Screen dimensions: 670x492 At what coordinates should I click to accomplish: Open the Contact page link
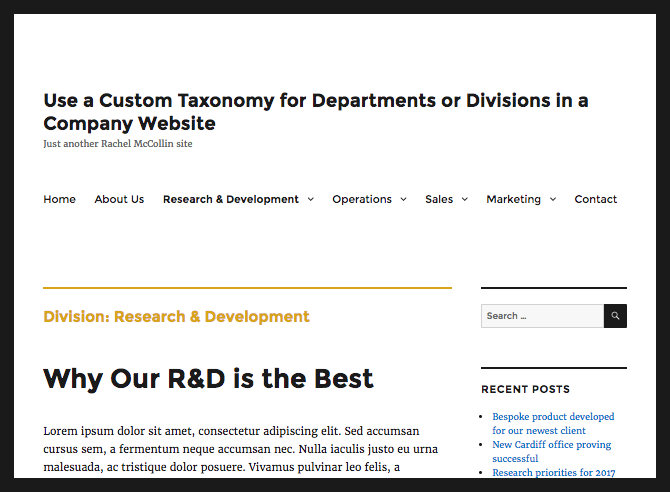596,199
